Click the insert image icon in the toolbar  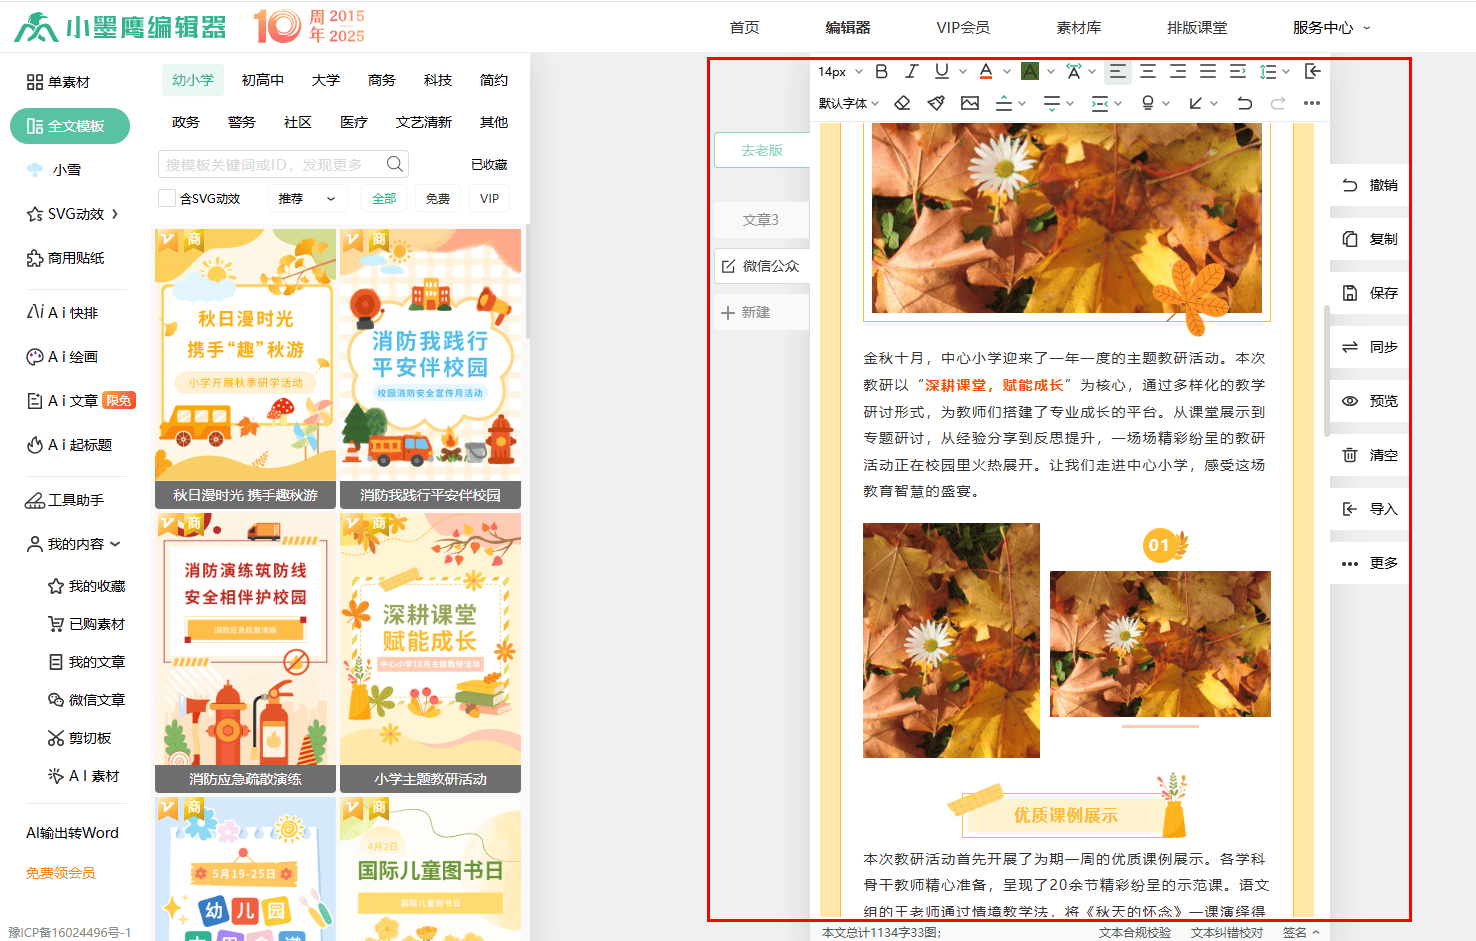[x=969, y=103]
